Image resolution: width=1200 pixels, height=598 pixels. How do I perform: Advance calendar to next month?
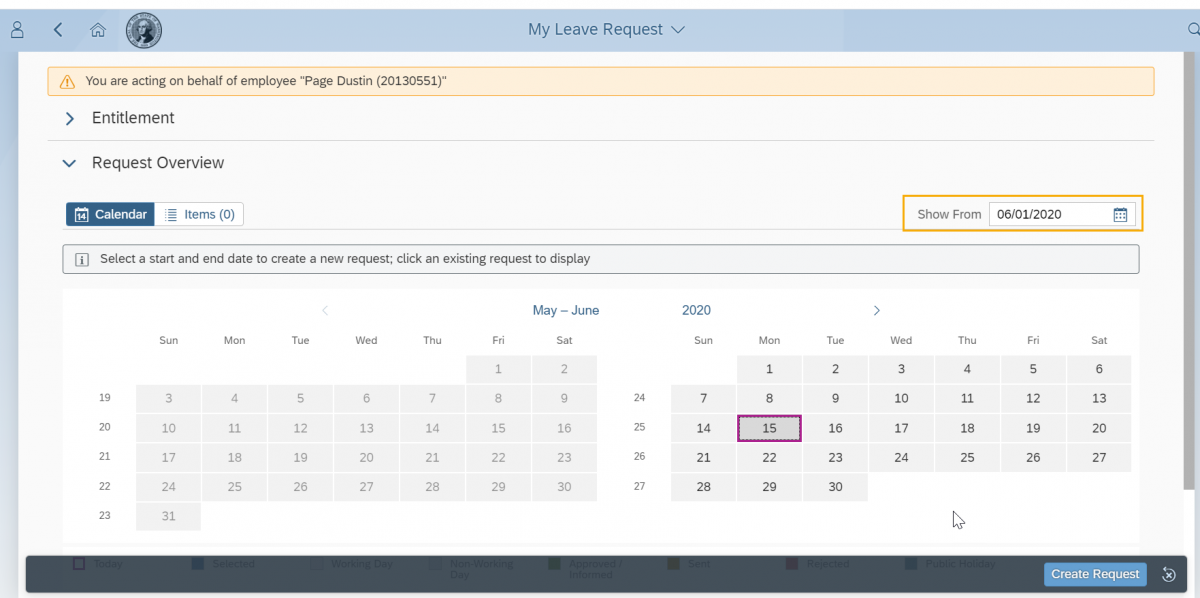click(x=876, y=311)
